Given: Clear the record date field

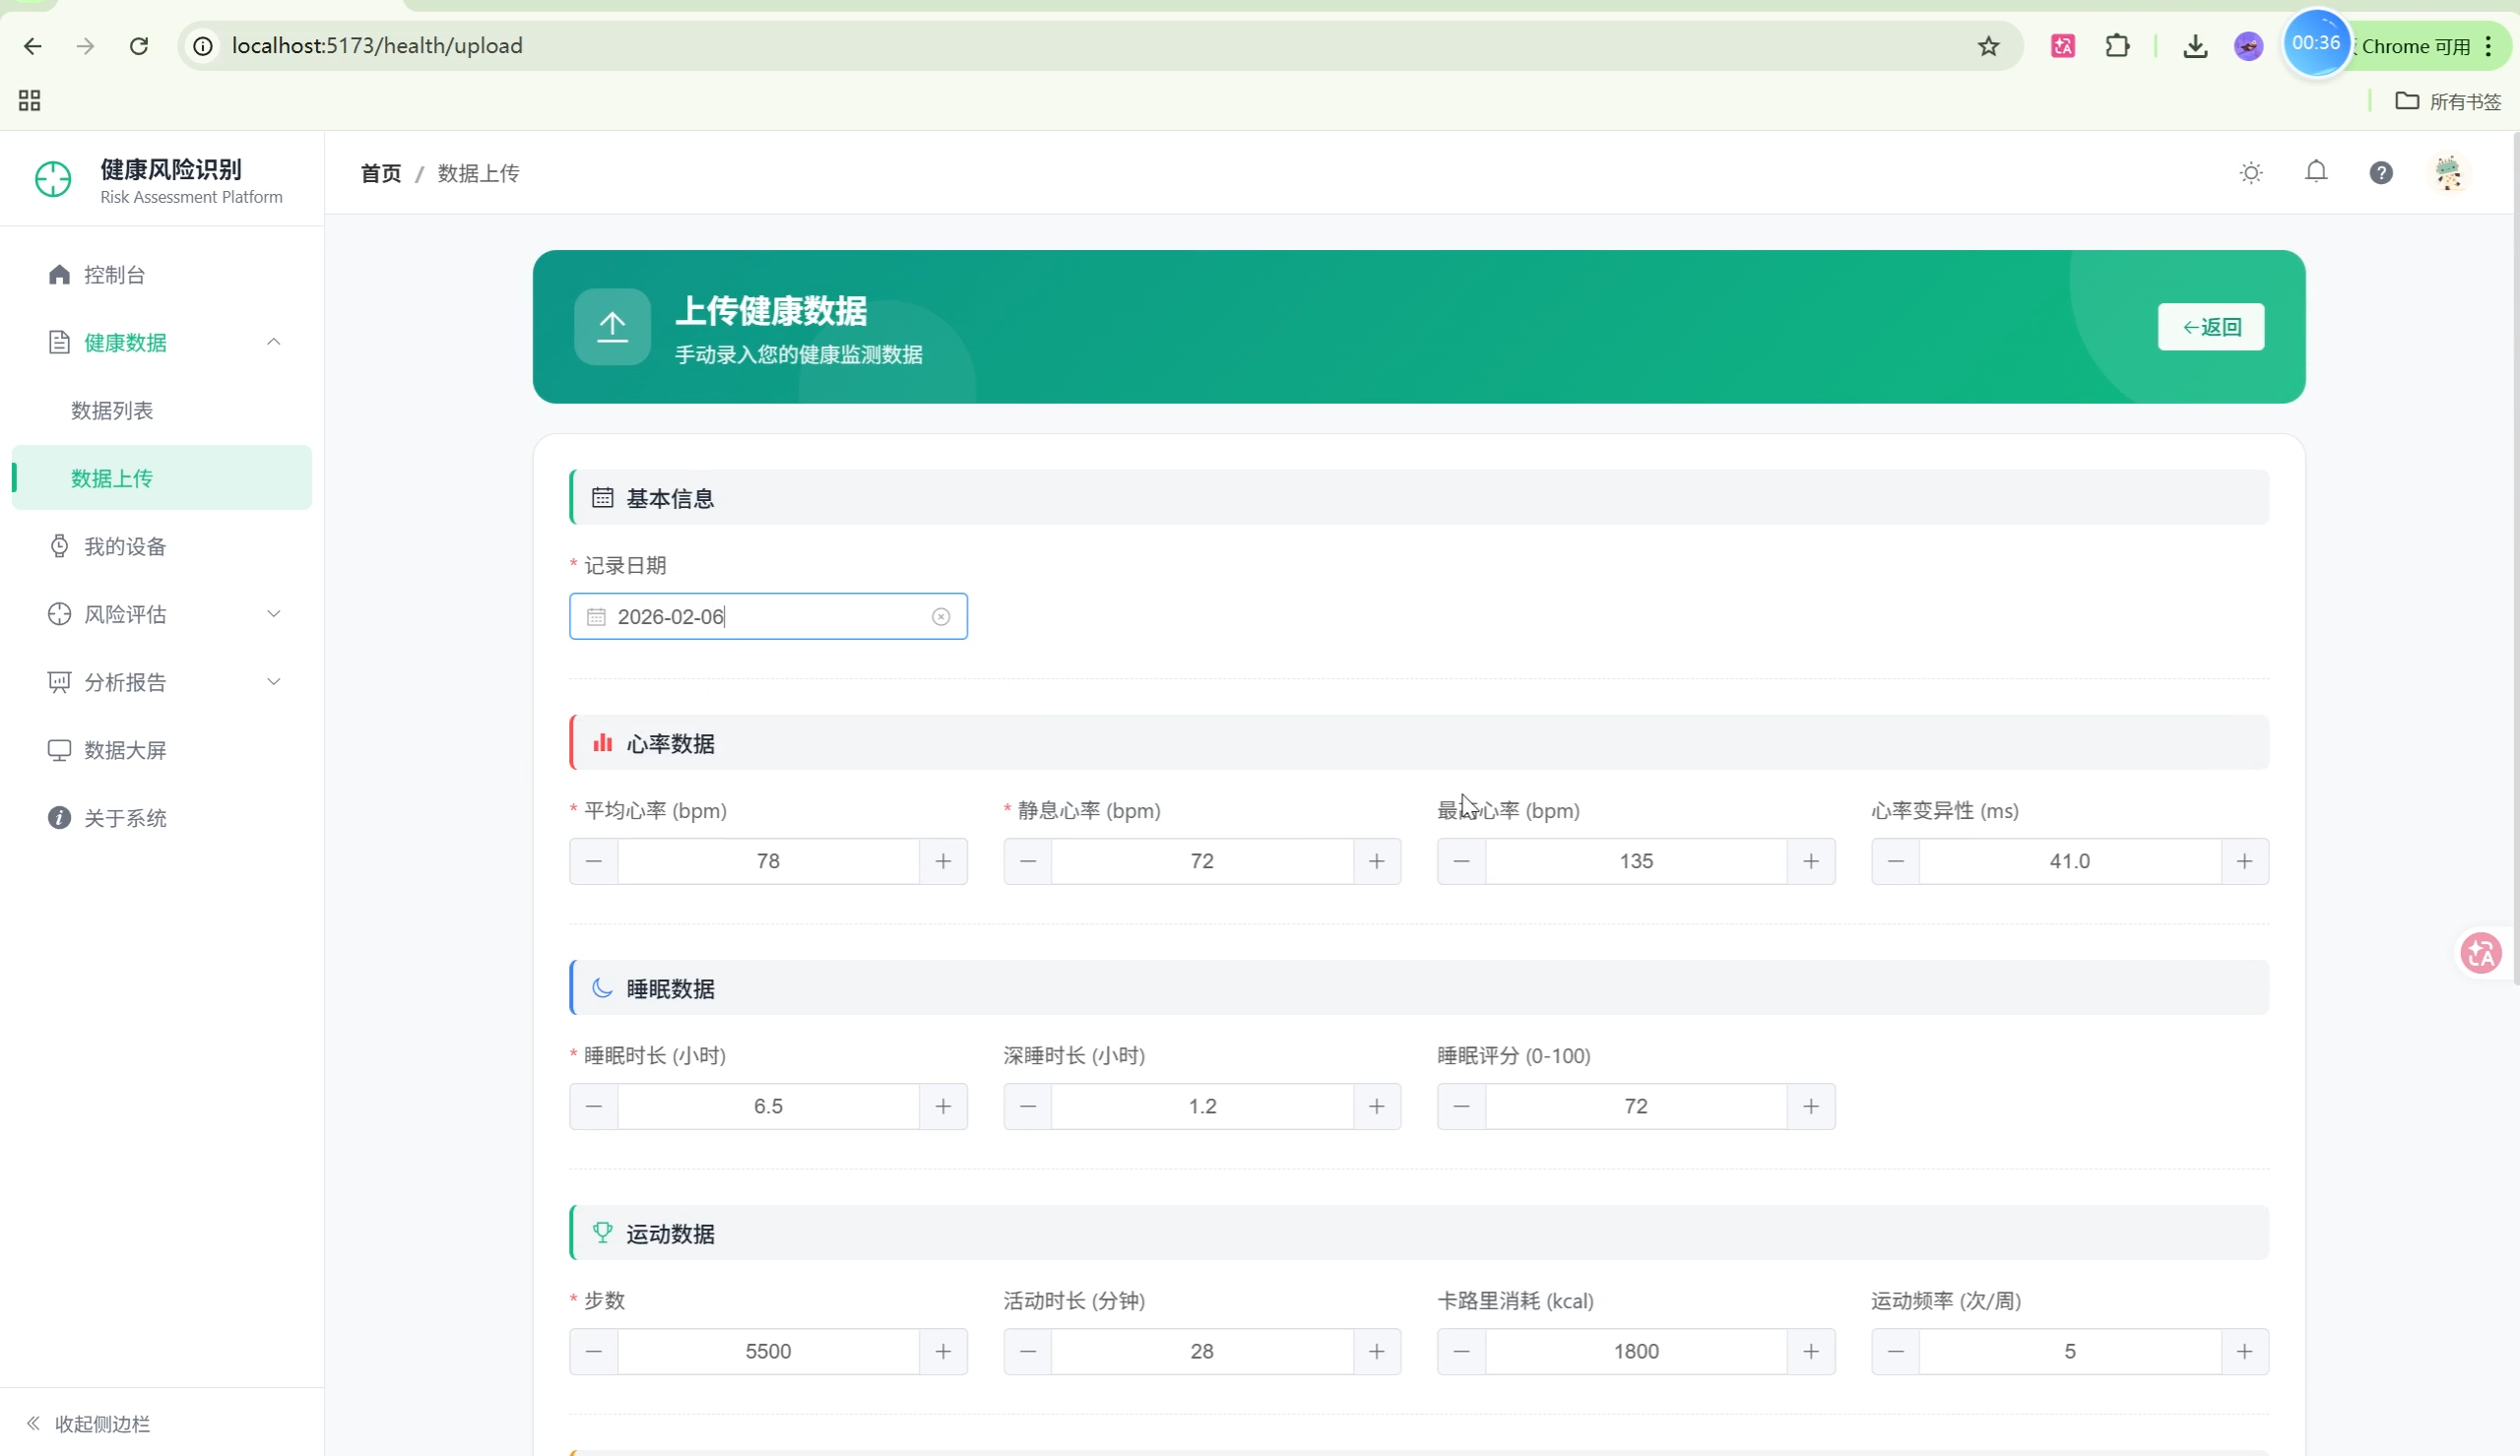Looking at the screenshot, I should 940,617.
